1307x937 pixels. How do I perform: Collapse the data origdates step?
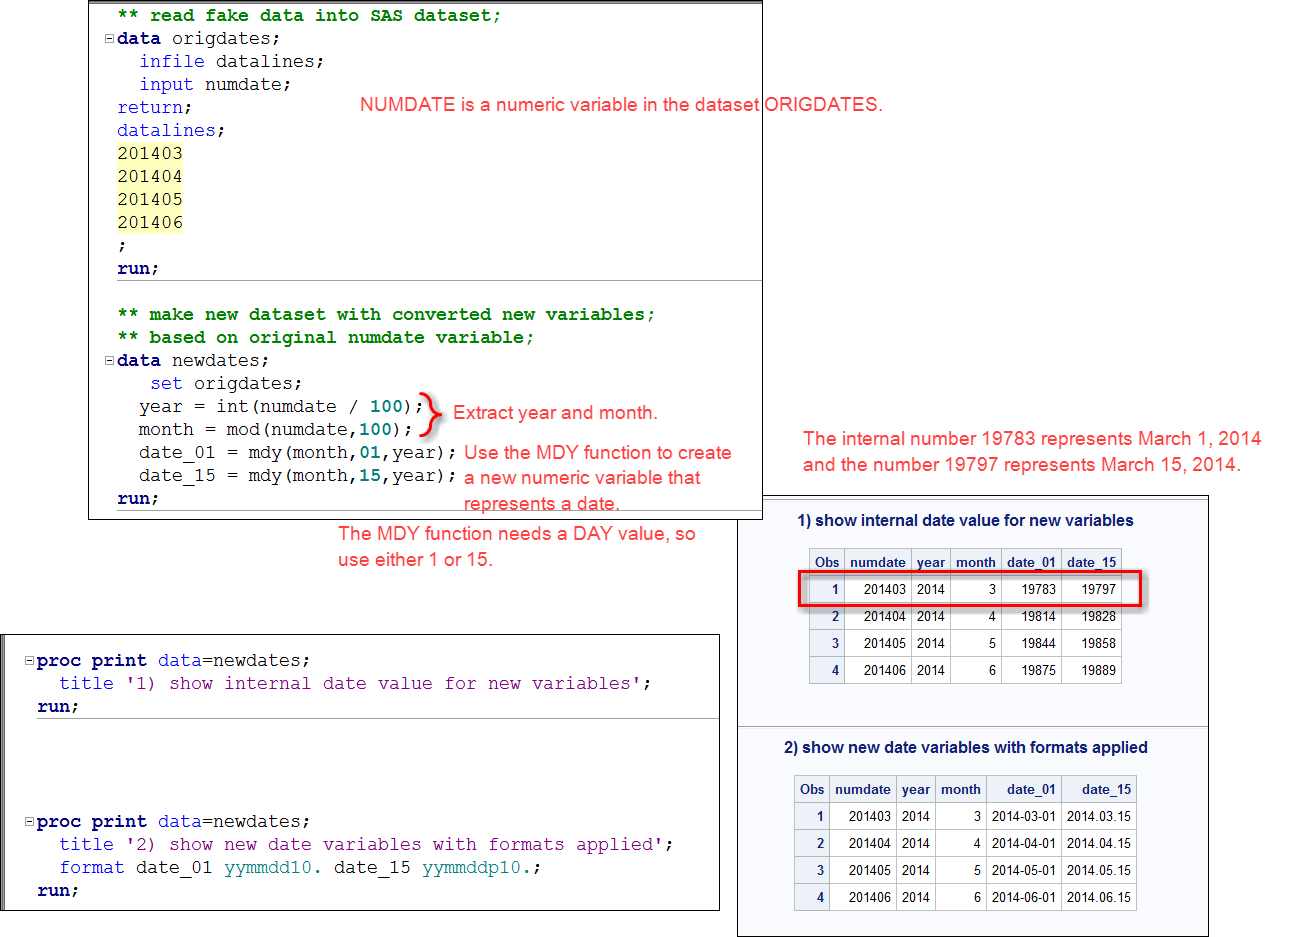[109, 39]
